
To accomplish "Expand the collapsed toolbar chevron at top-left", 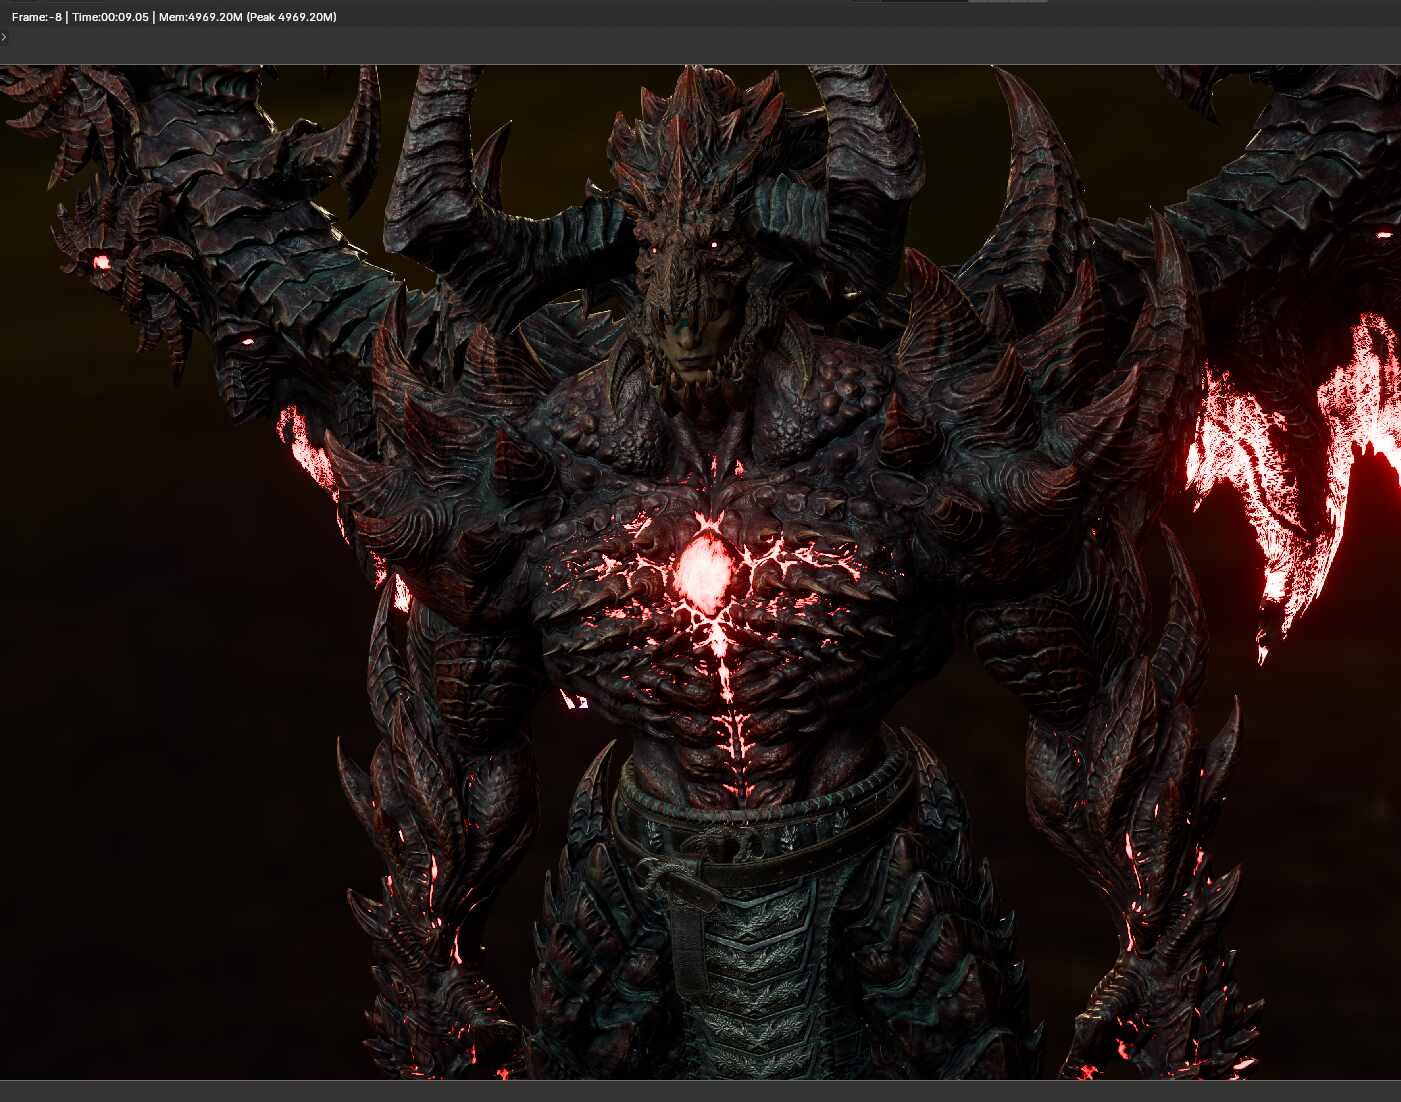I will (4, 37).
